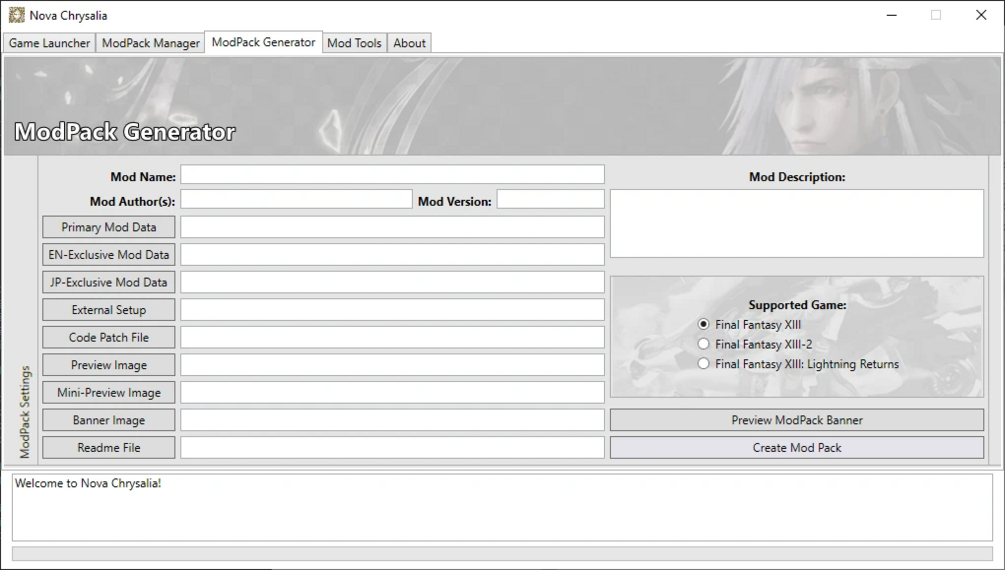Image resolution: width=1005 pixels, height=570 pixels.
Task: Close the Nova Chrysalia window
Action: (981, 15)
